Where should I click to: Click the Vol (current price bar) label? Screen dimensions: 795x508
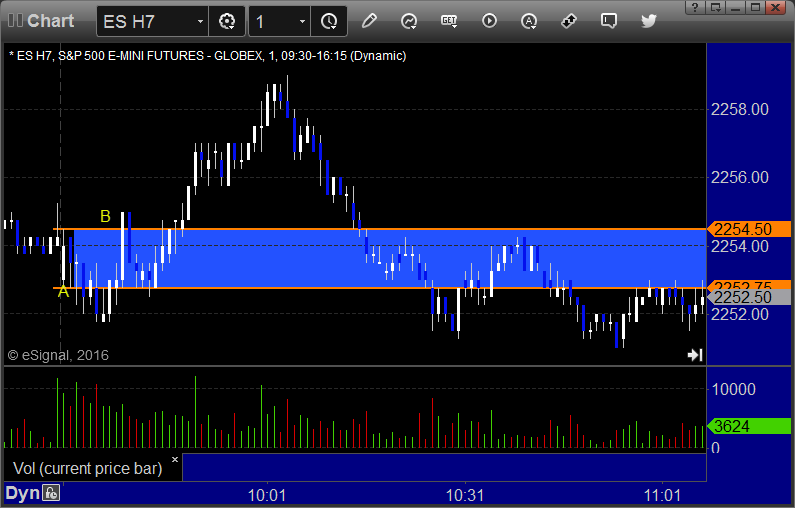tap(87, 468)
